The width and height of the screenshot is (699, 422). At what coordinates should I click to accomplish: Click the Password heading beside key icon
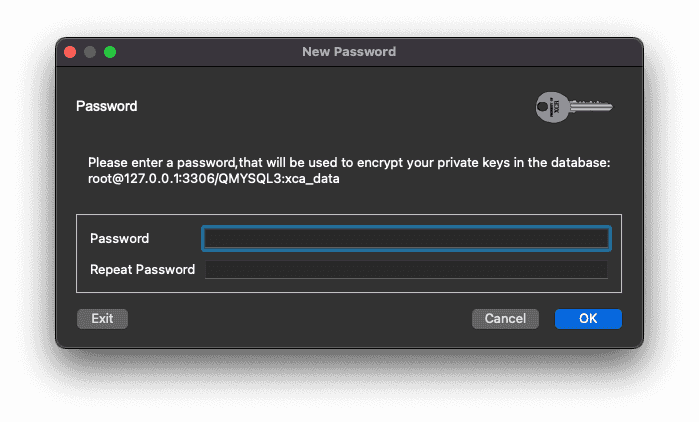click(107, 106)
